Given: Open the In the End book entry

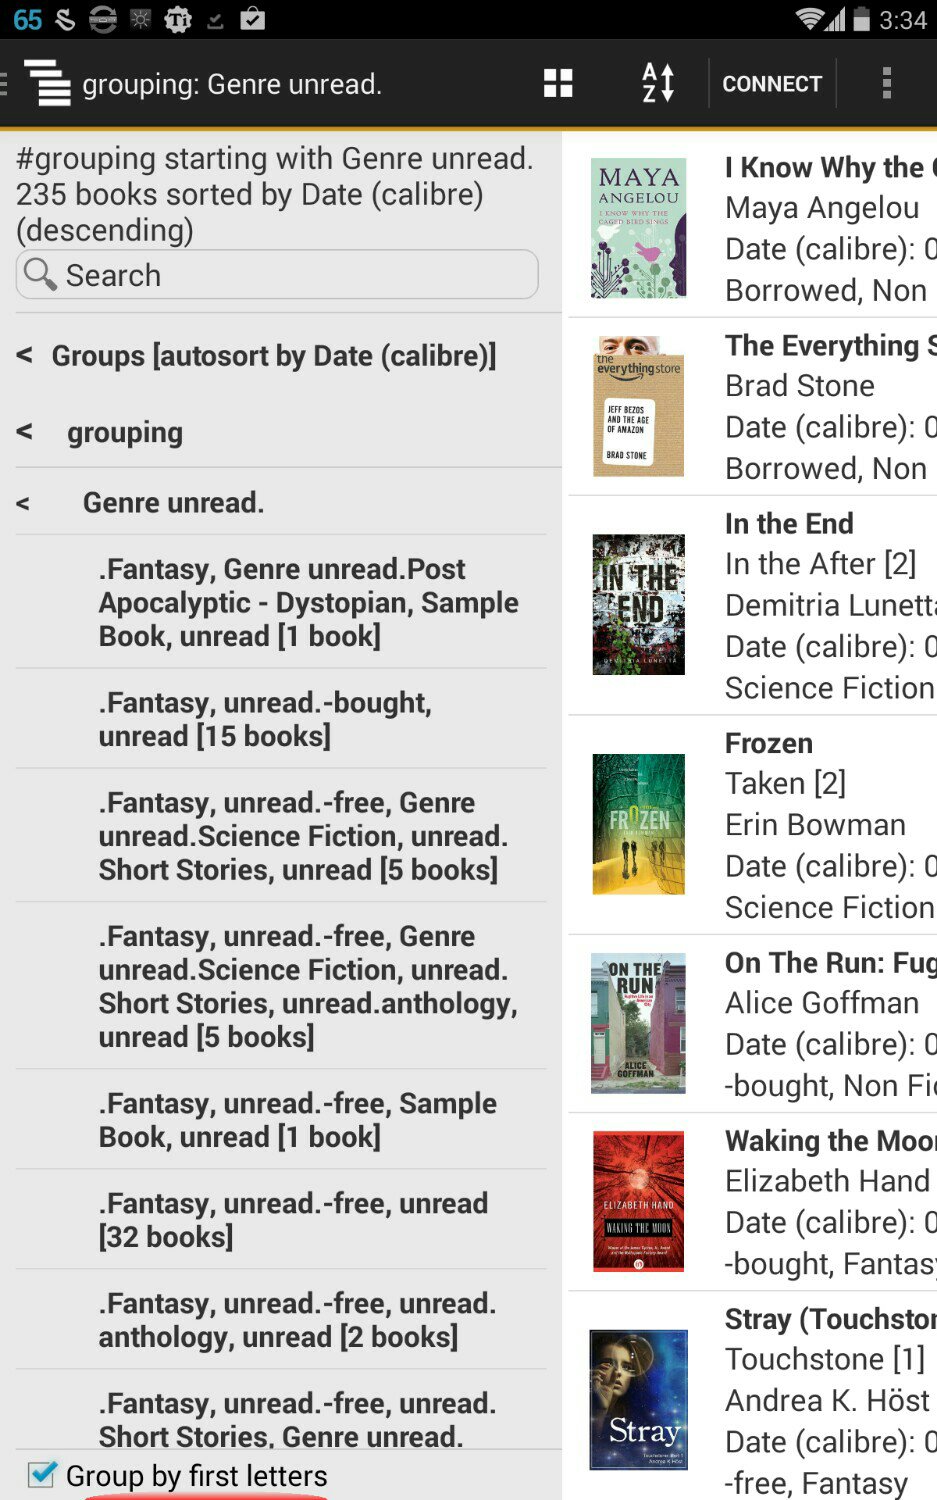Looking at the screenshot, I should pos(789,523).
